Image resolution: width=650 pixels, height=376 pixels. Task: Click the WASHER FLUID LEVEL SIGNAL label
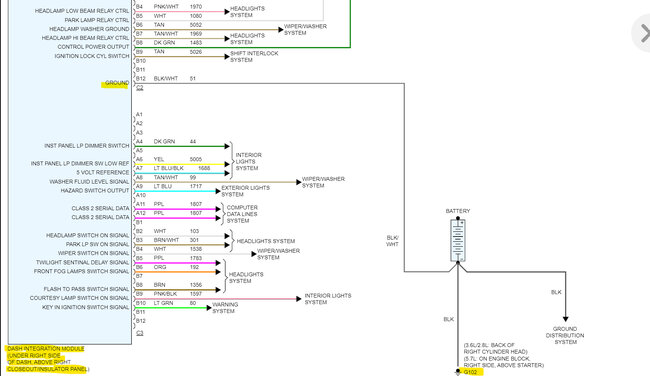[89, 182]
